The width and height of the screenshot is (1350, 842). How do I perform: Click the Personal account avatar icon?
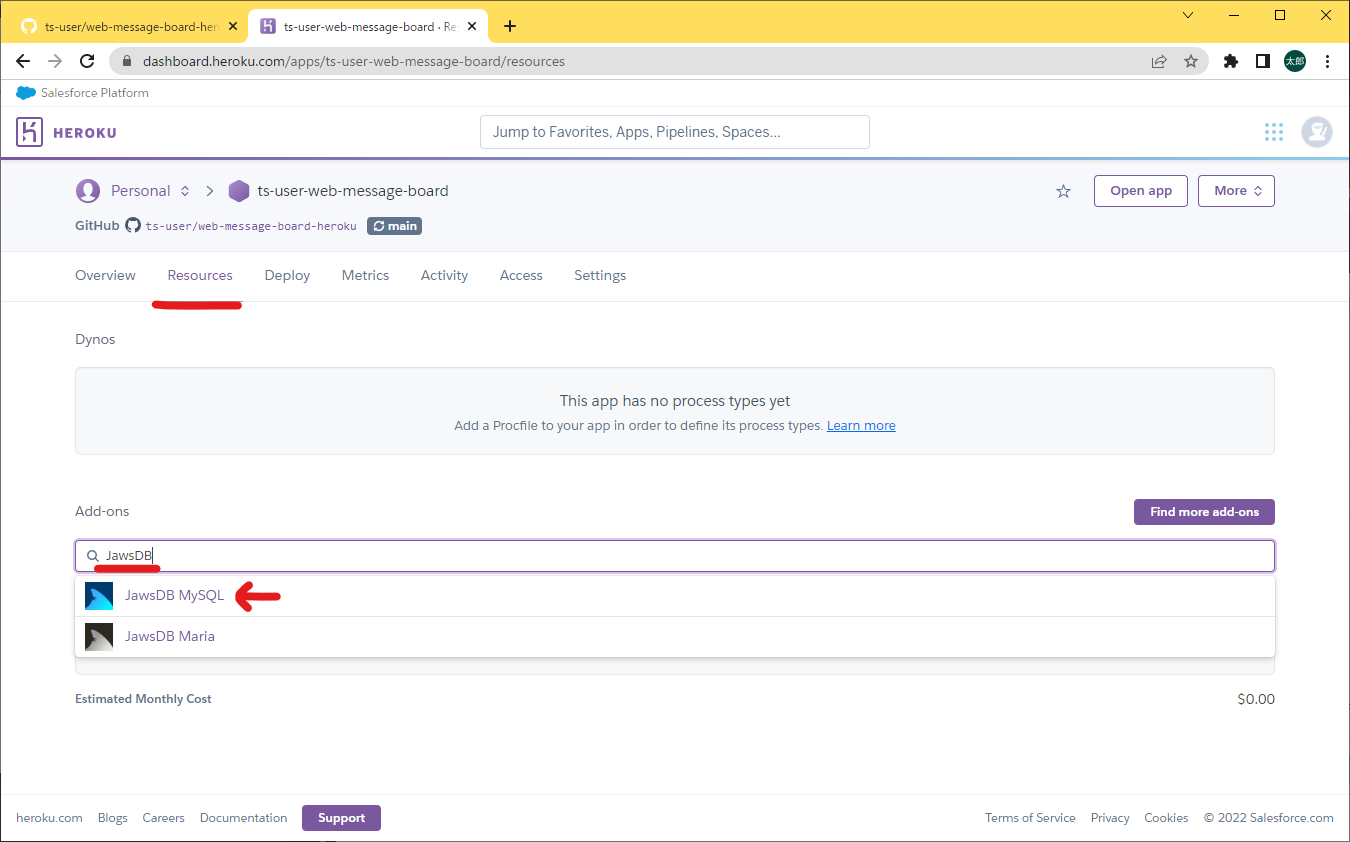(x=88, y=191)
